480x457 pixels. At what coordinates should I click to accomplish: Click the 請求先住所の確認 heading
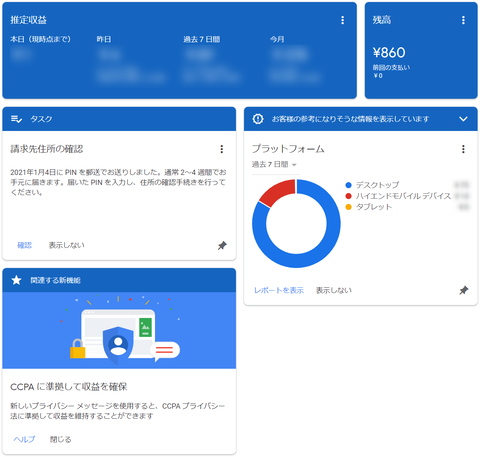[x=47, y=149]
